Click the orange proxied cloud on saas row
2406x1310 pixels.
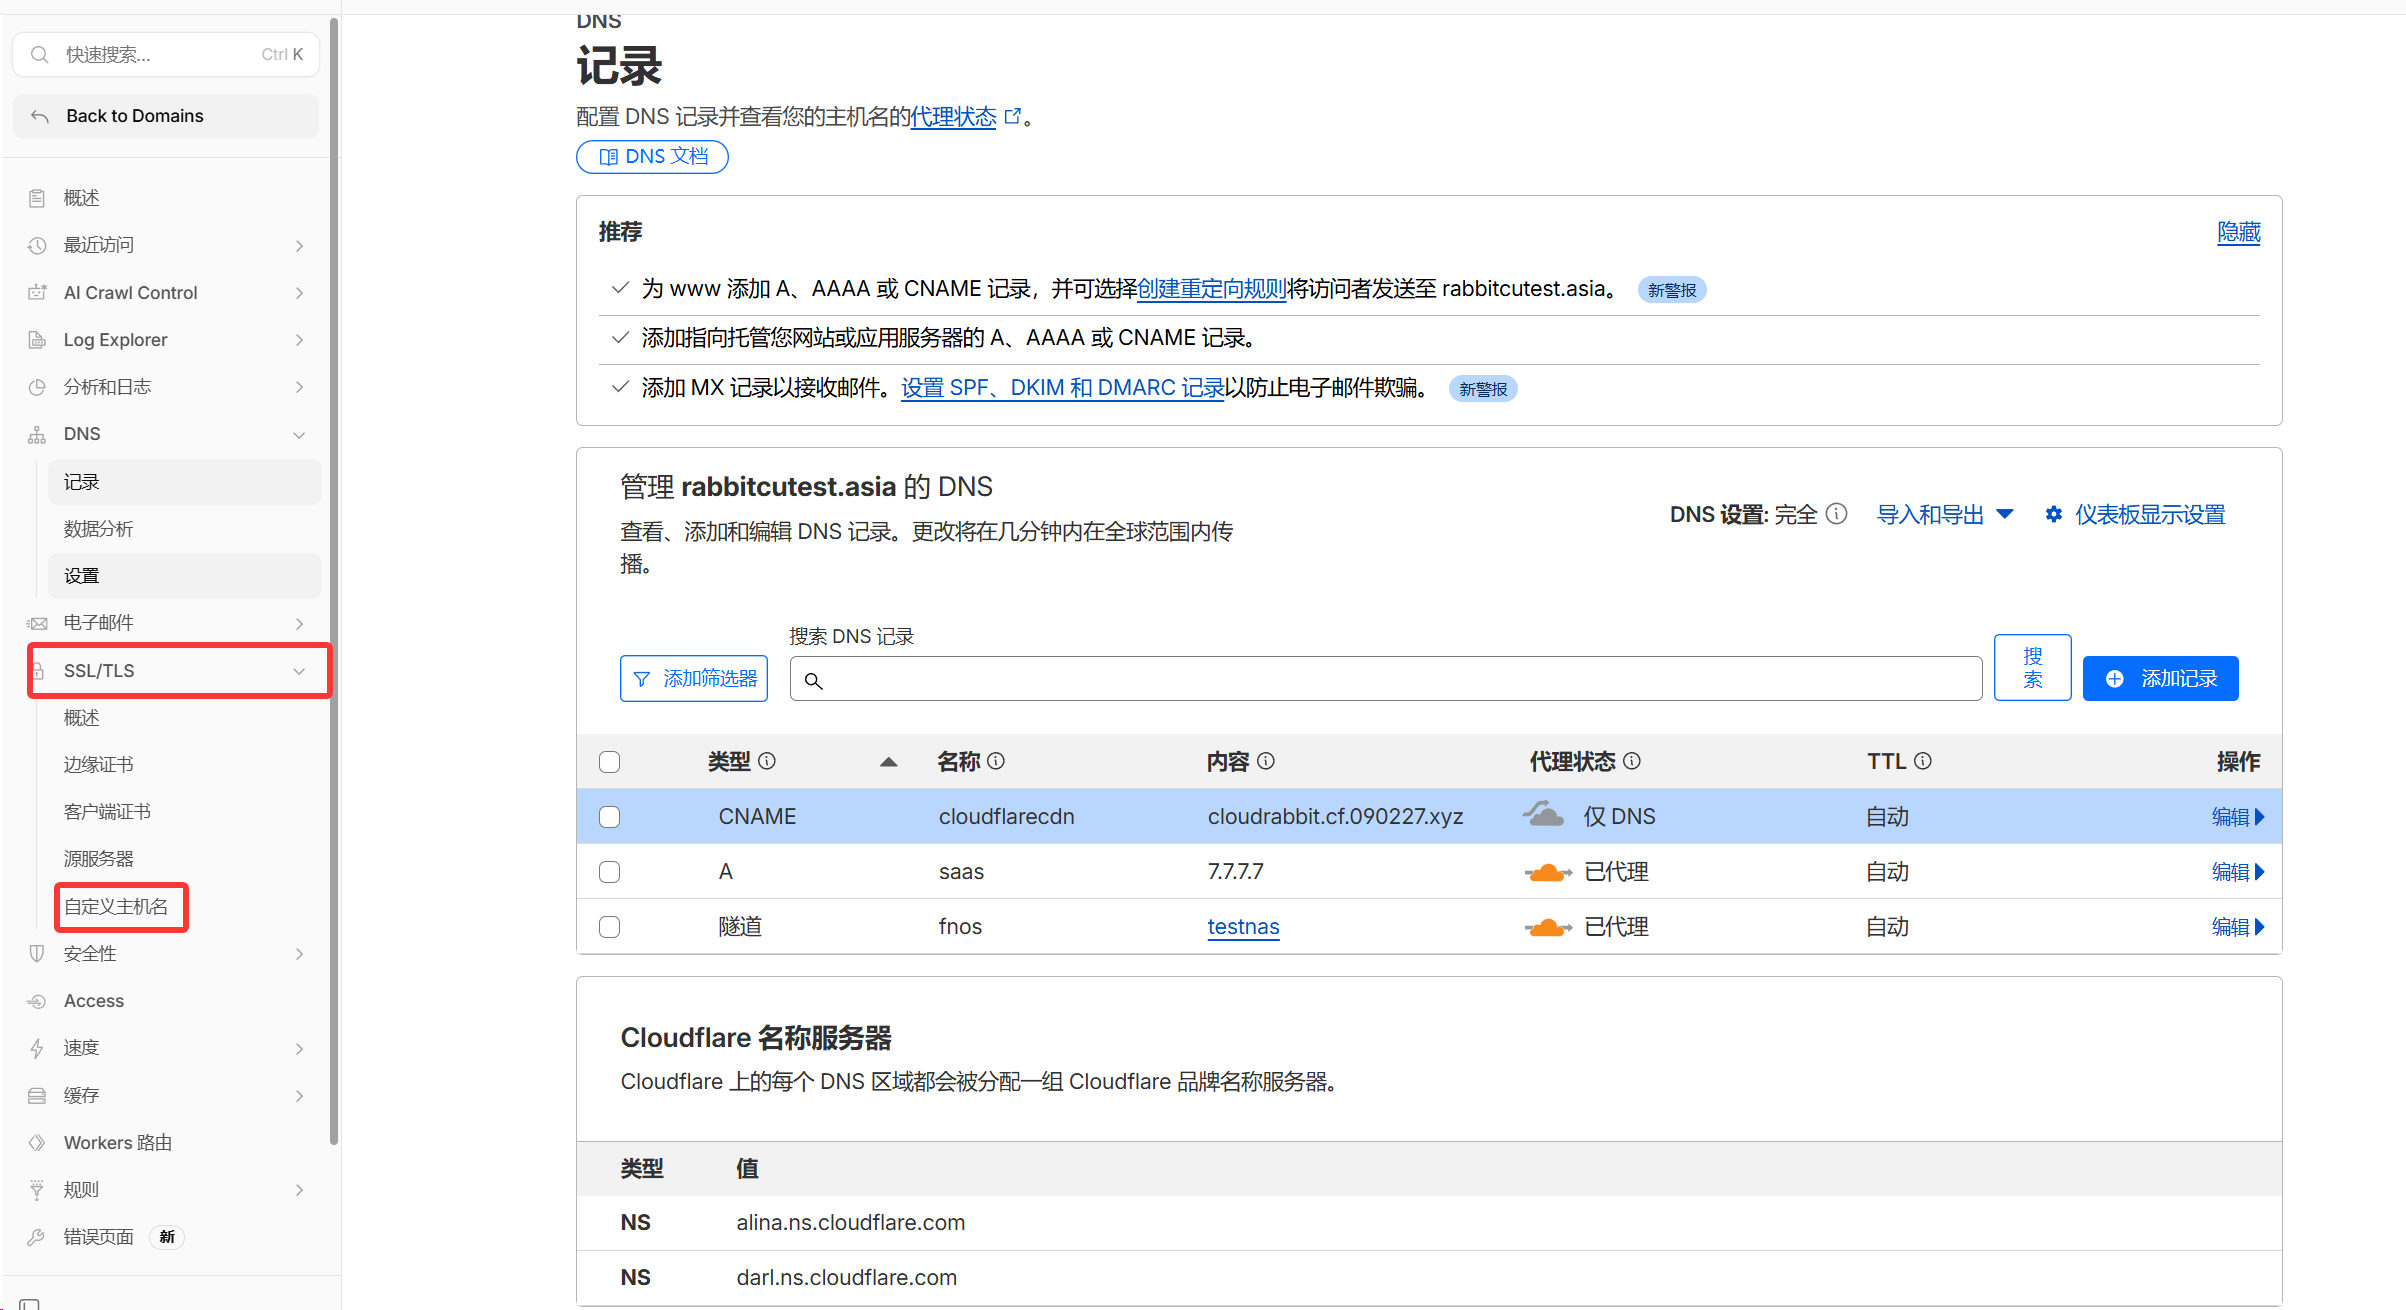coord(1547,872)
